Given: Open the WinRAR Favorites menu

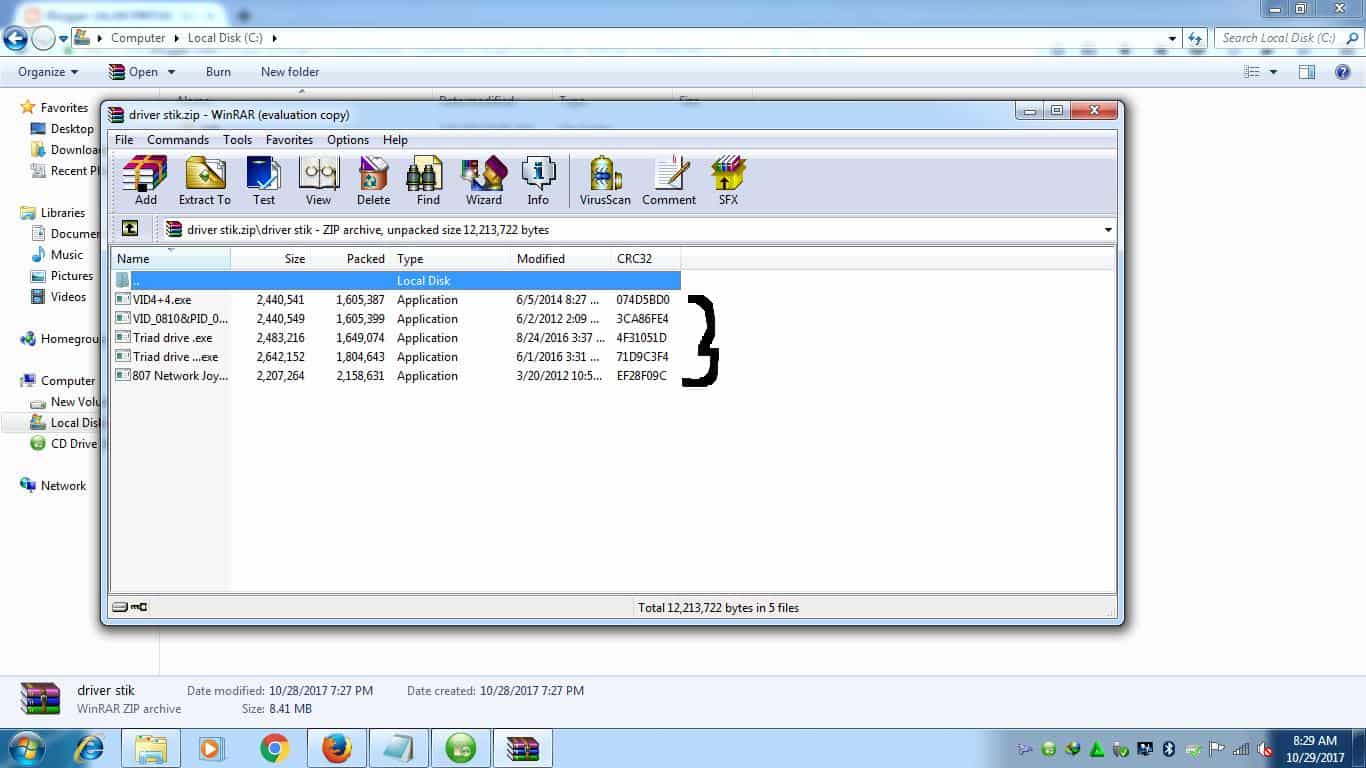Looking at the screenshot, I should point(289,140).
